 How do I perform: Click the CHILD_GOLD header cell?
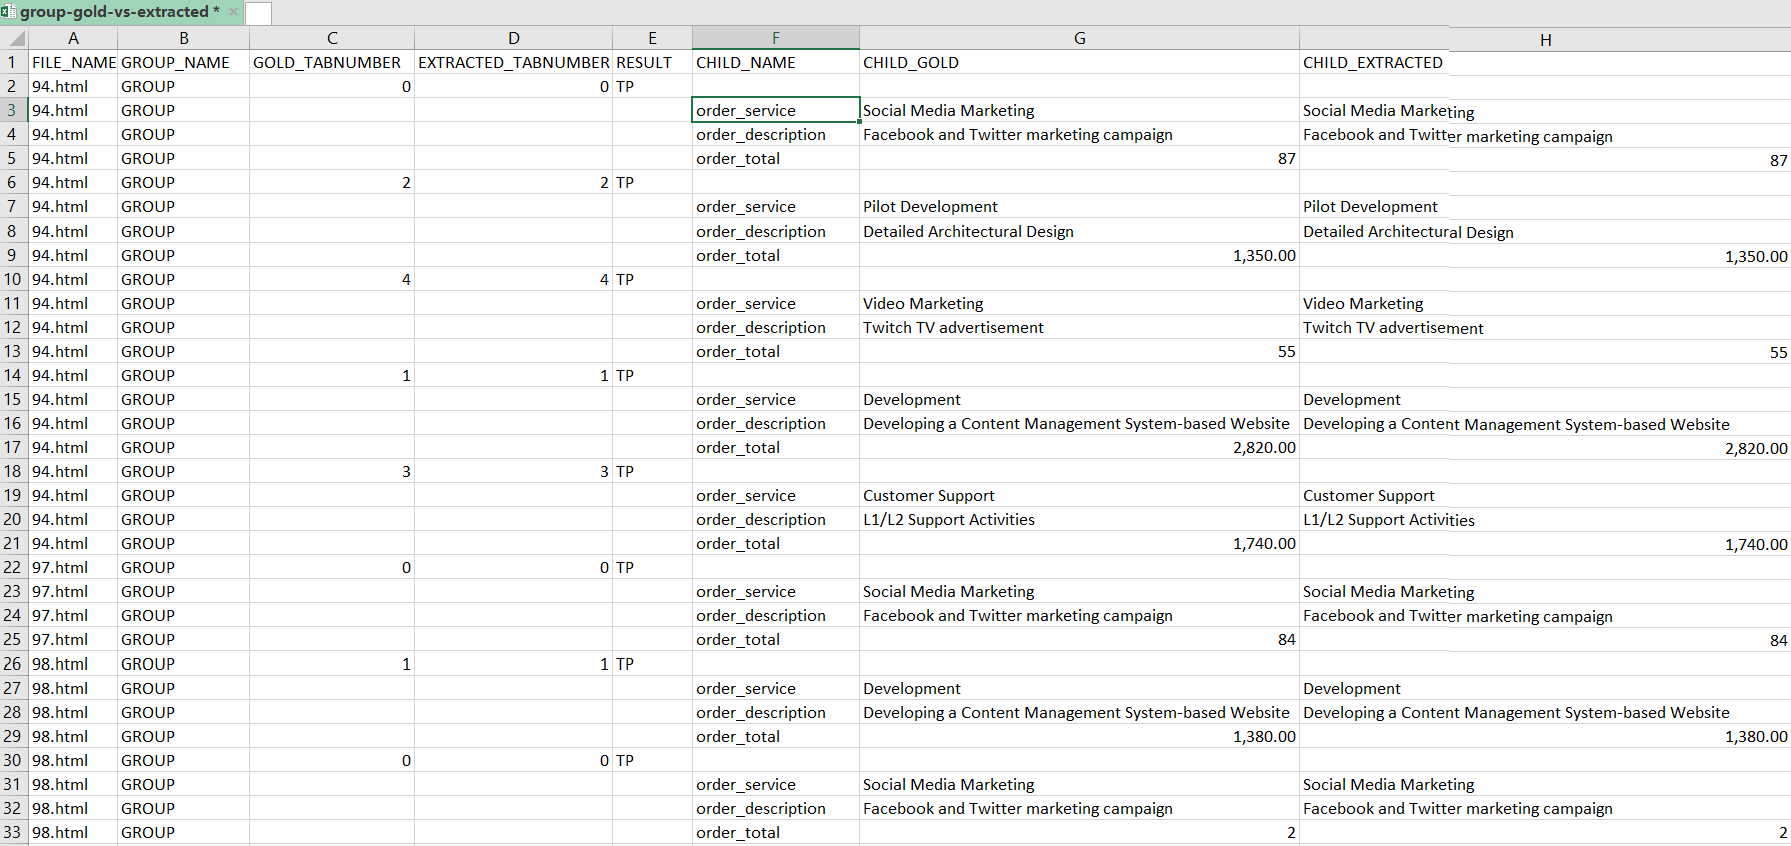[1080, 62]
